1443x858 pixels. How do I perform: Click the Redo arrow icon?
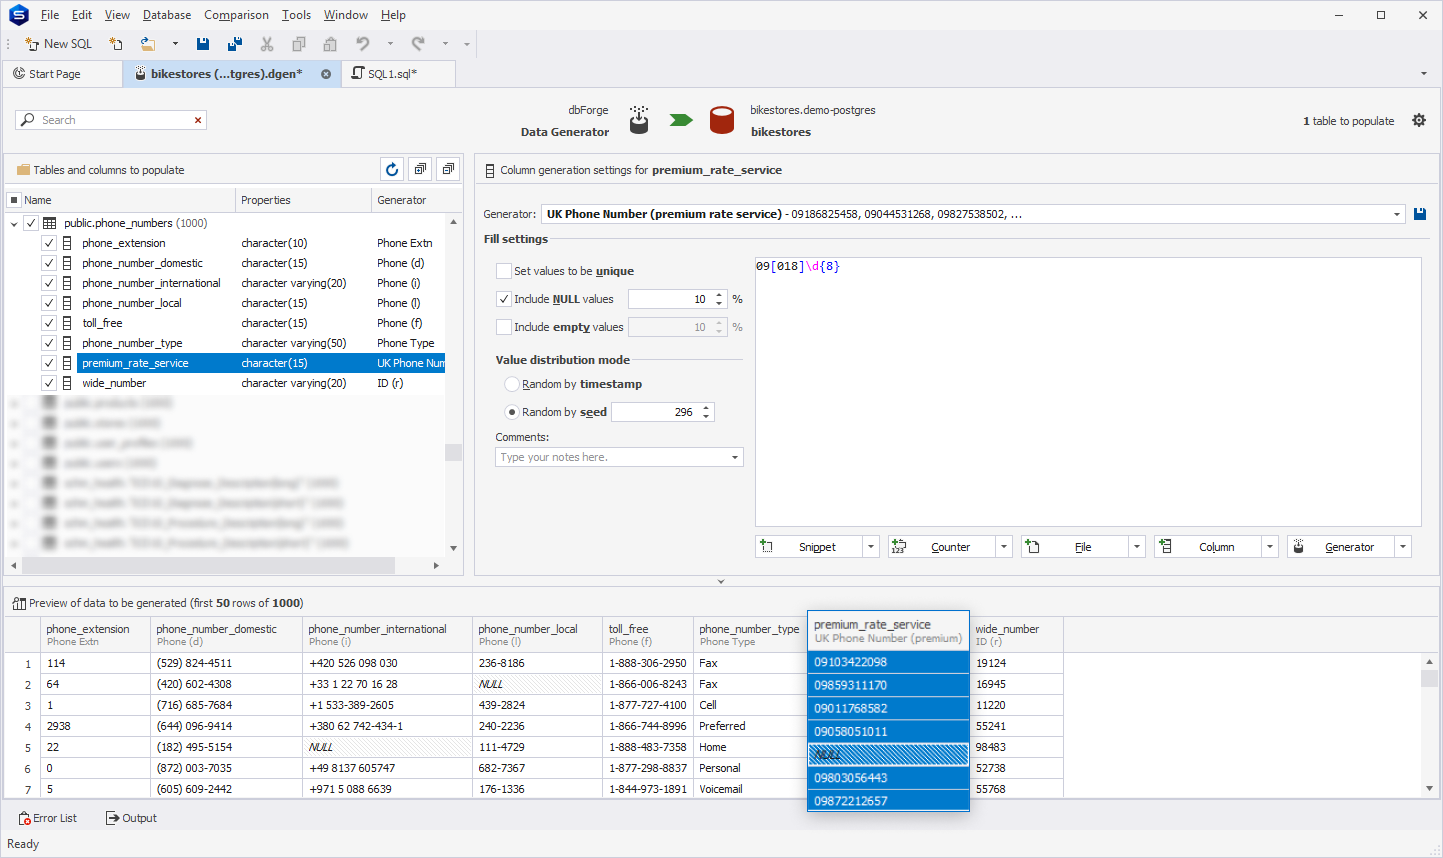(418, 44)
